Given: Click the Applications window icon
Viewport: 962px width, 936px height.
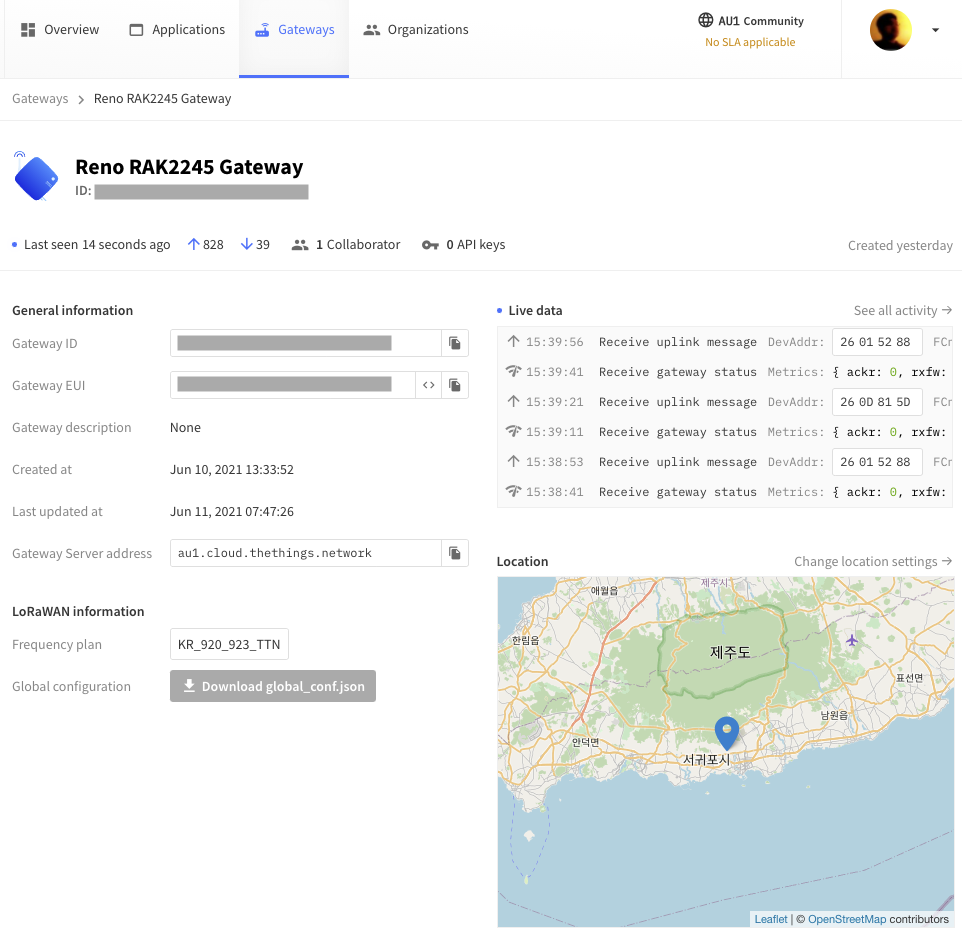Looking at the screenshot, I should (136, 29).
